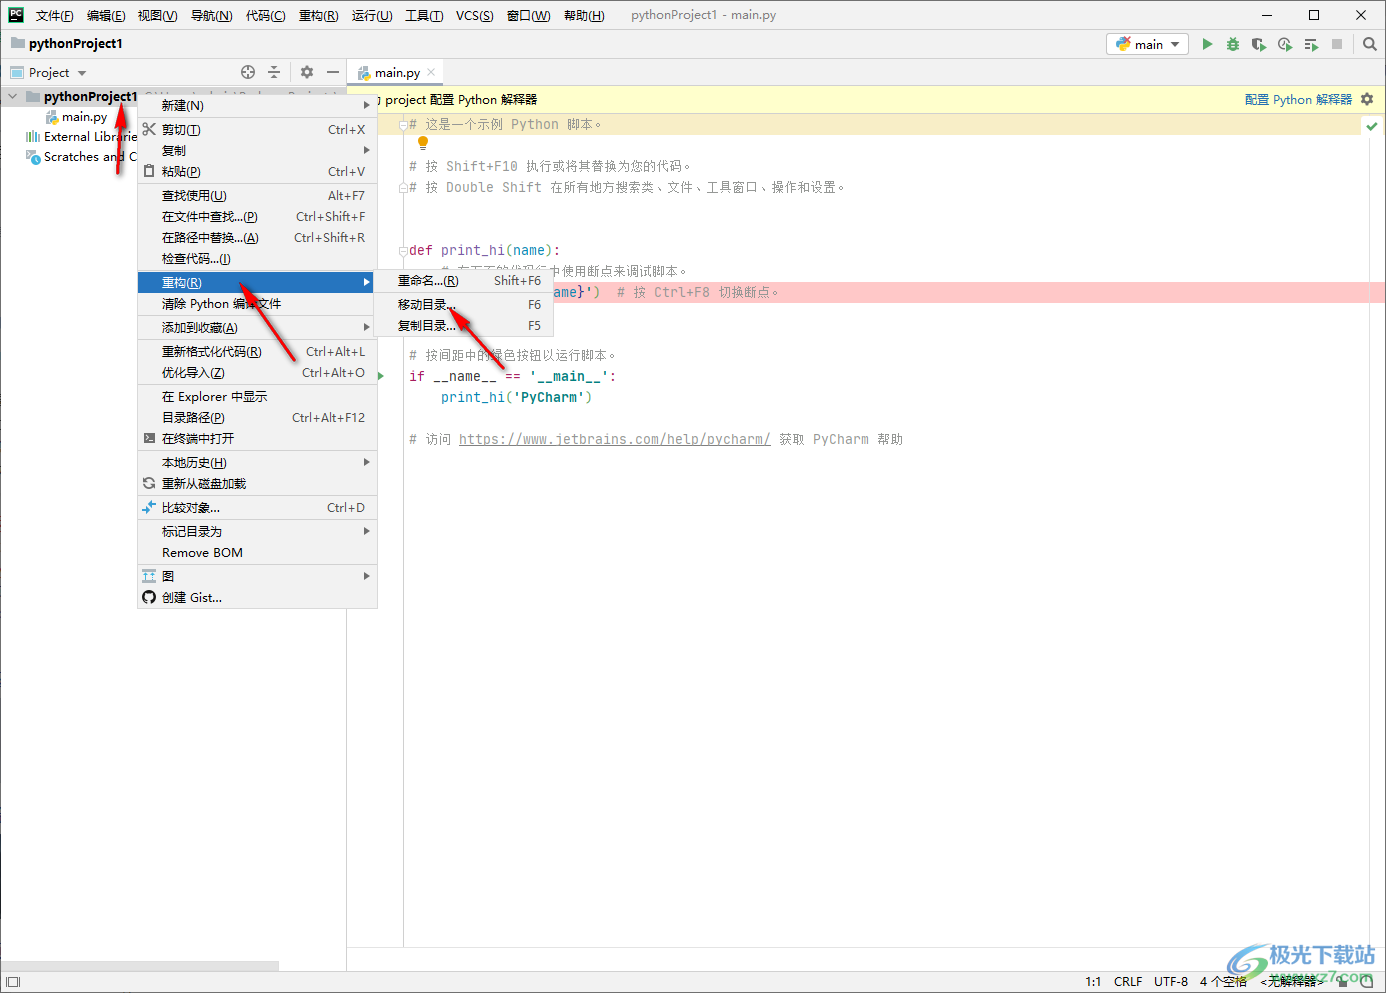Collapse the code fold marker on first comment line

[x=403, y=124]
